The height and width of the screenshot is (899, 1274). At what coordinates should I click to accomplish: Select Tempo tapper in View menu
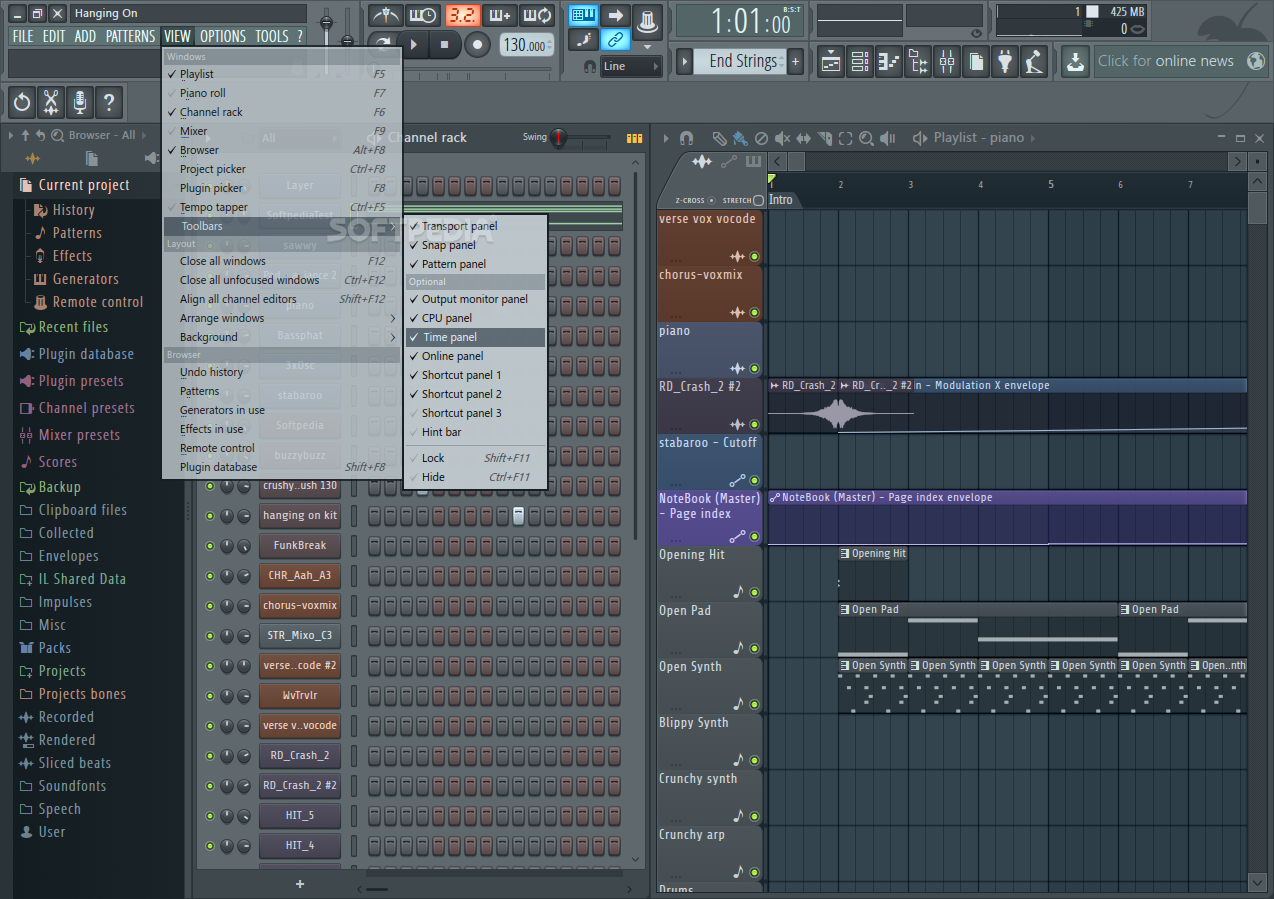click(x=282, y=207)
